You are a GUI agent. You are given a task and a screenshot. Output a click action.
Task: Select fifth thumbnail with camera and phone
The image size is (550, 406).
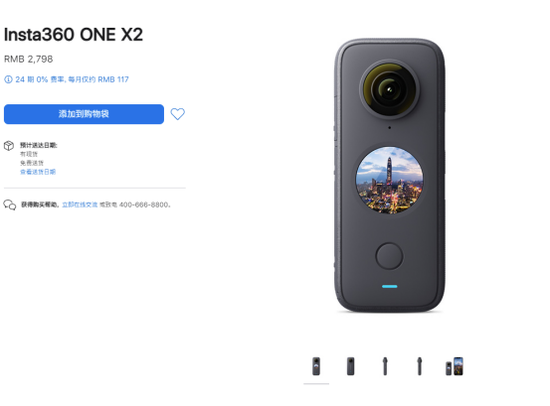[454, 366]
